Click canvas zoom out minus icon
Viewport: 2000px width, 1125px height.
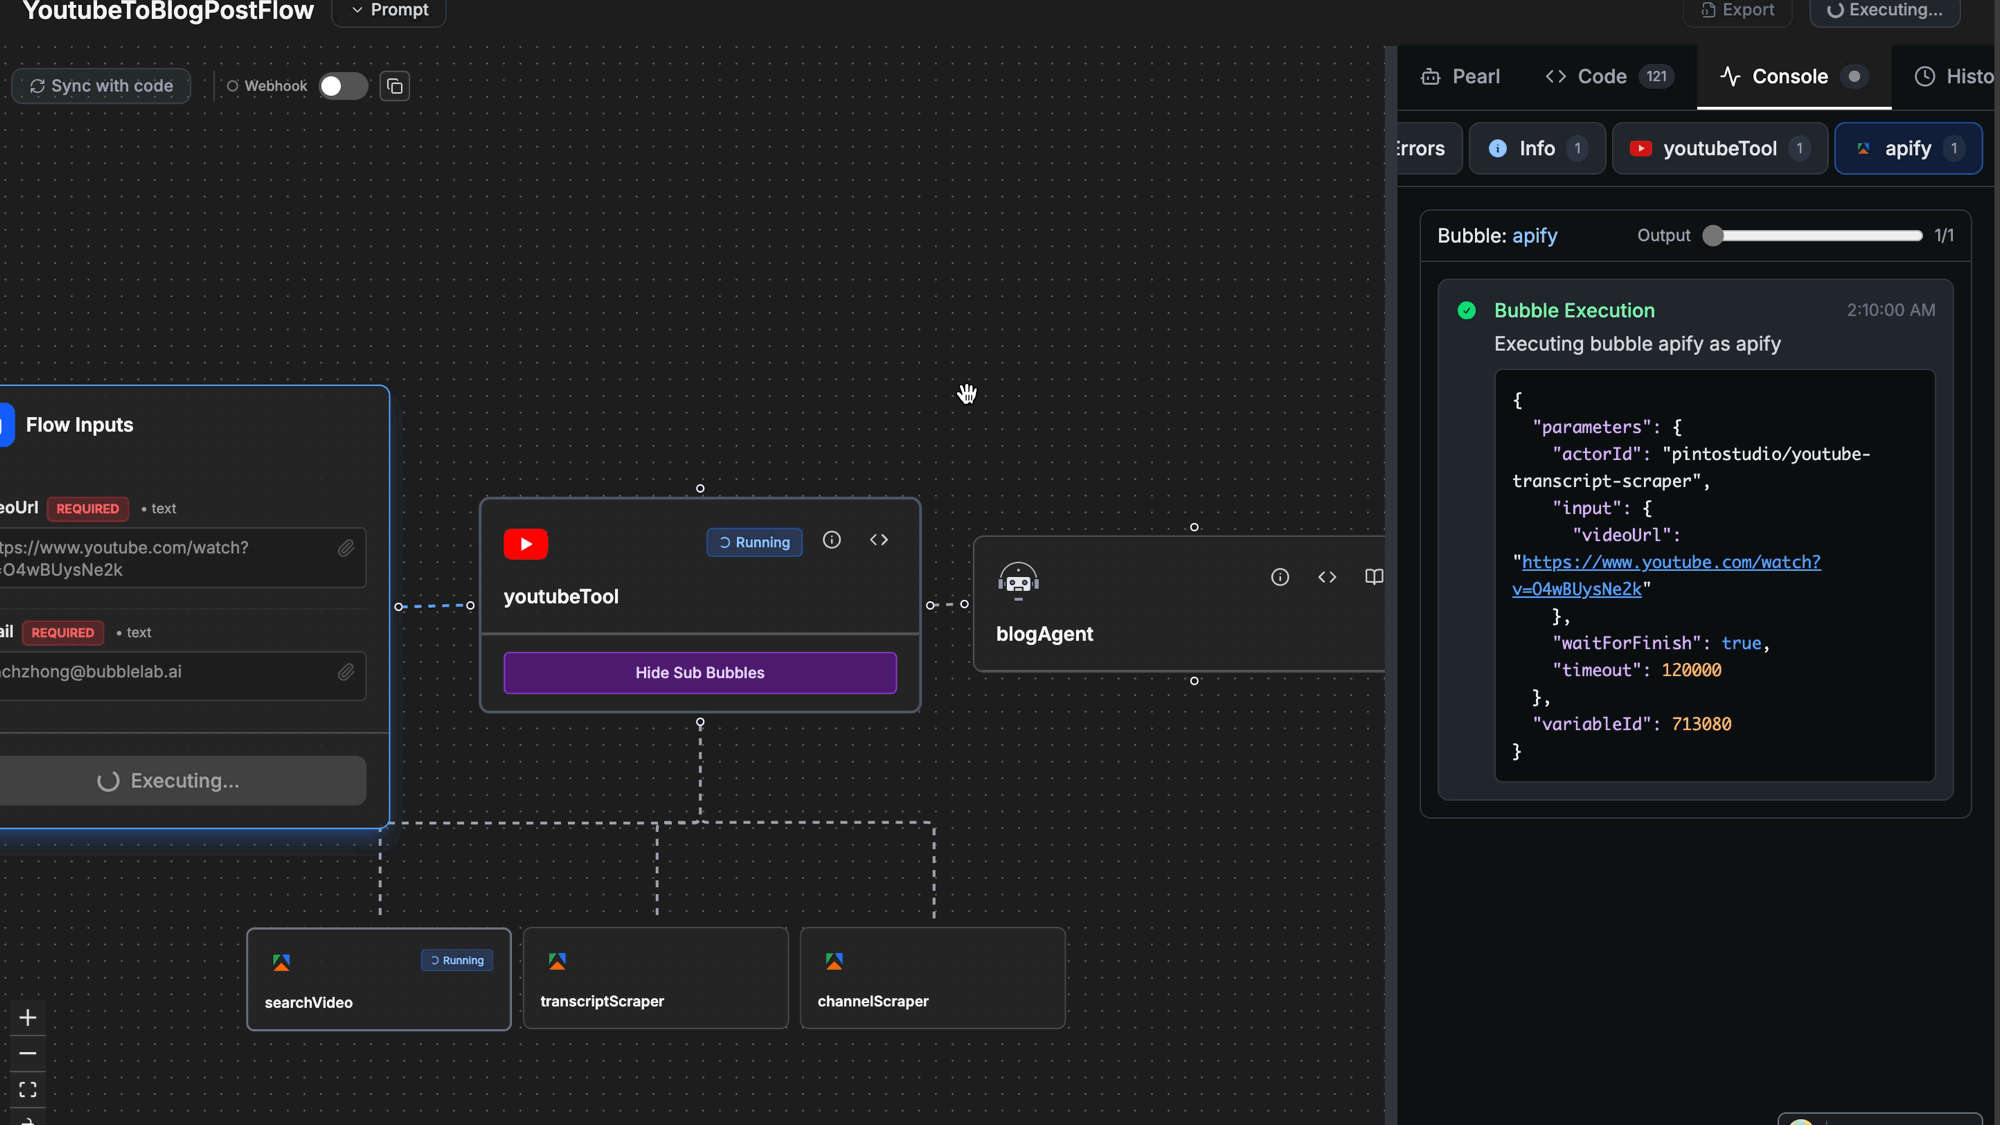(28, 1054)
